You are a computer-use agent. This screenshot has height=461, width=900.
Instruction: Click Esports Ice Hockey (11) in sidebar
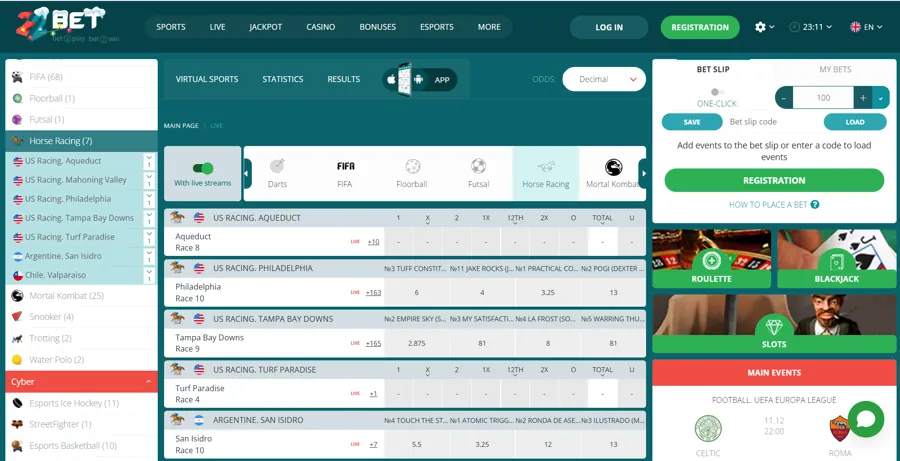pyautogui.click(x=82, y=403)
